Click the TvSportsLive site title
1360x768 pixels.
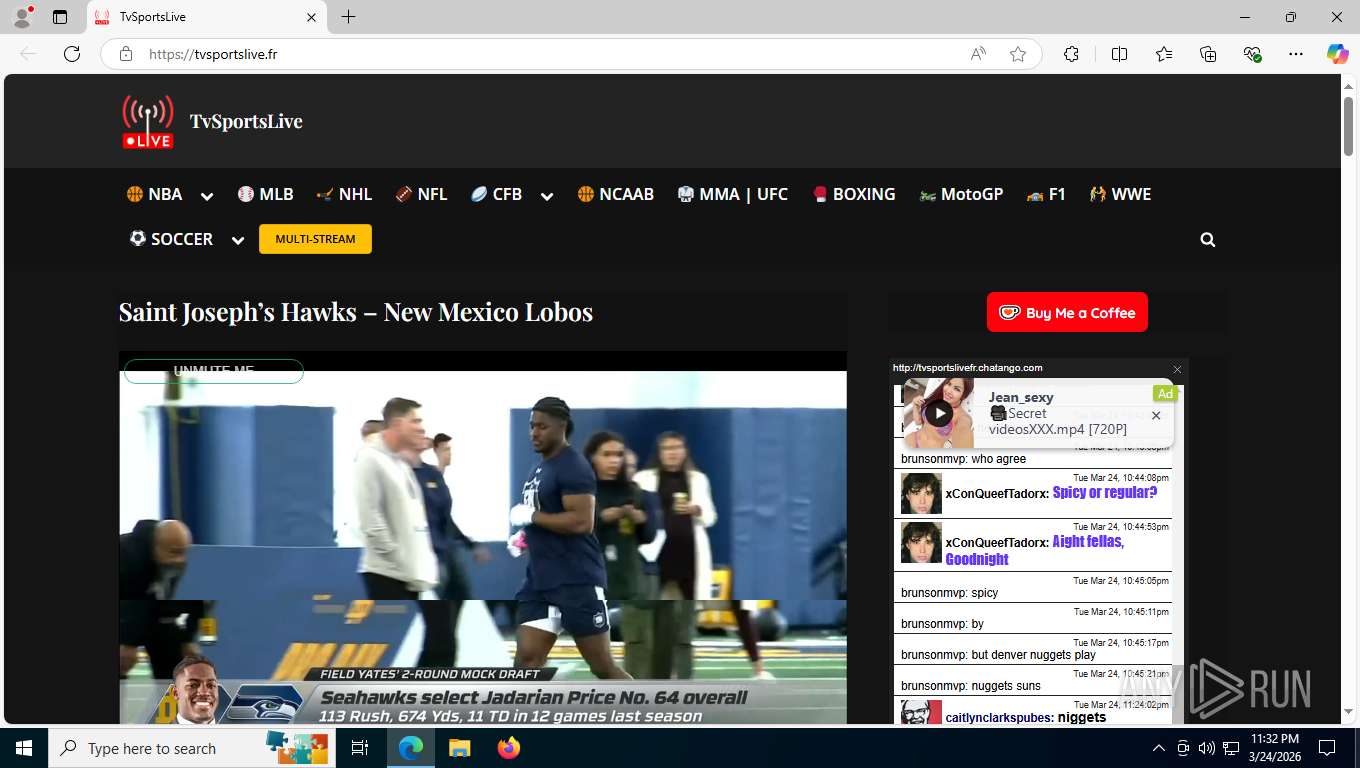(246, 121)
